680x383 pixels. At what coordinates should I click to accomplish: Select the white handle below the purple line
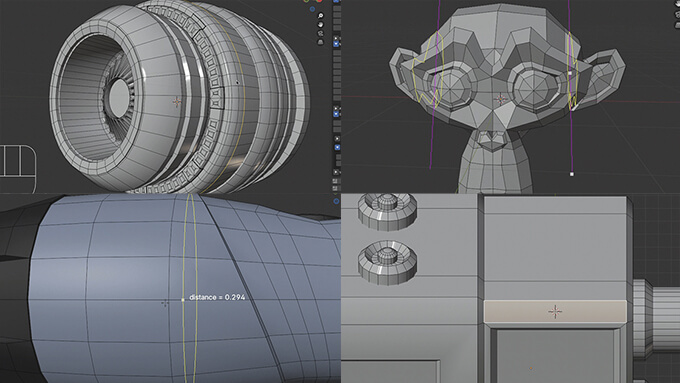click(572, 174)
